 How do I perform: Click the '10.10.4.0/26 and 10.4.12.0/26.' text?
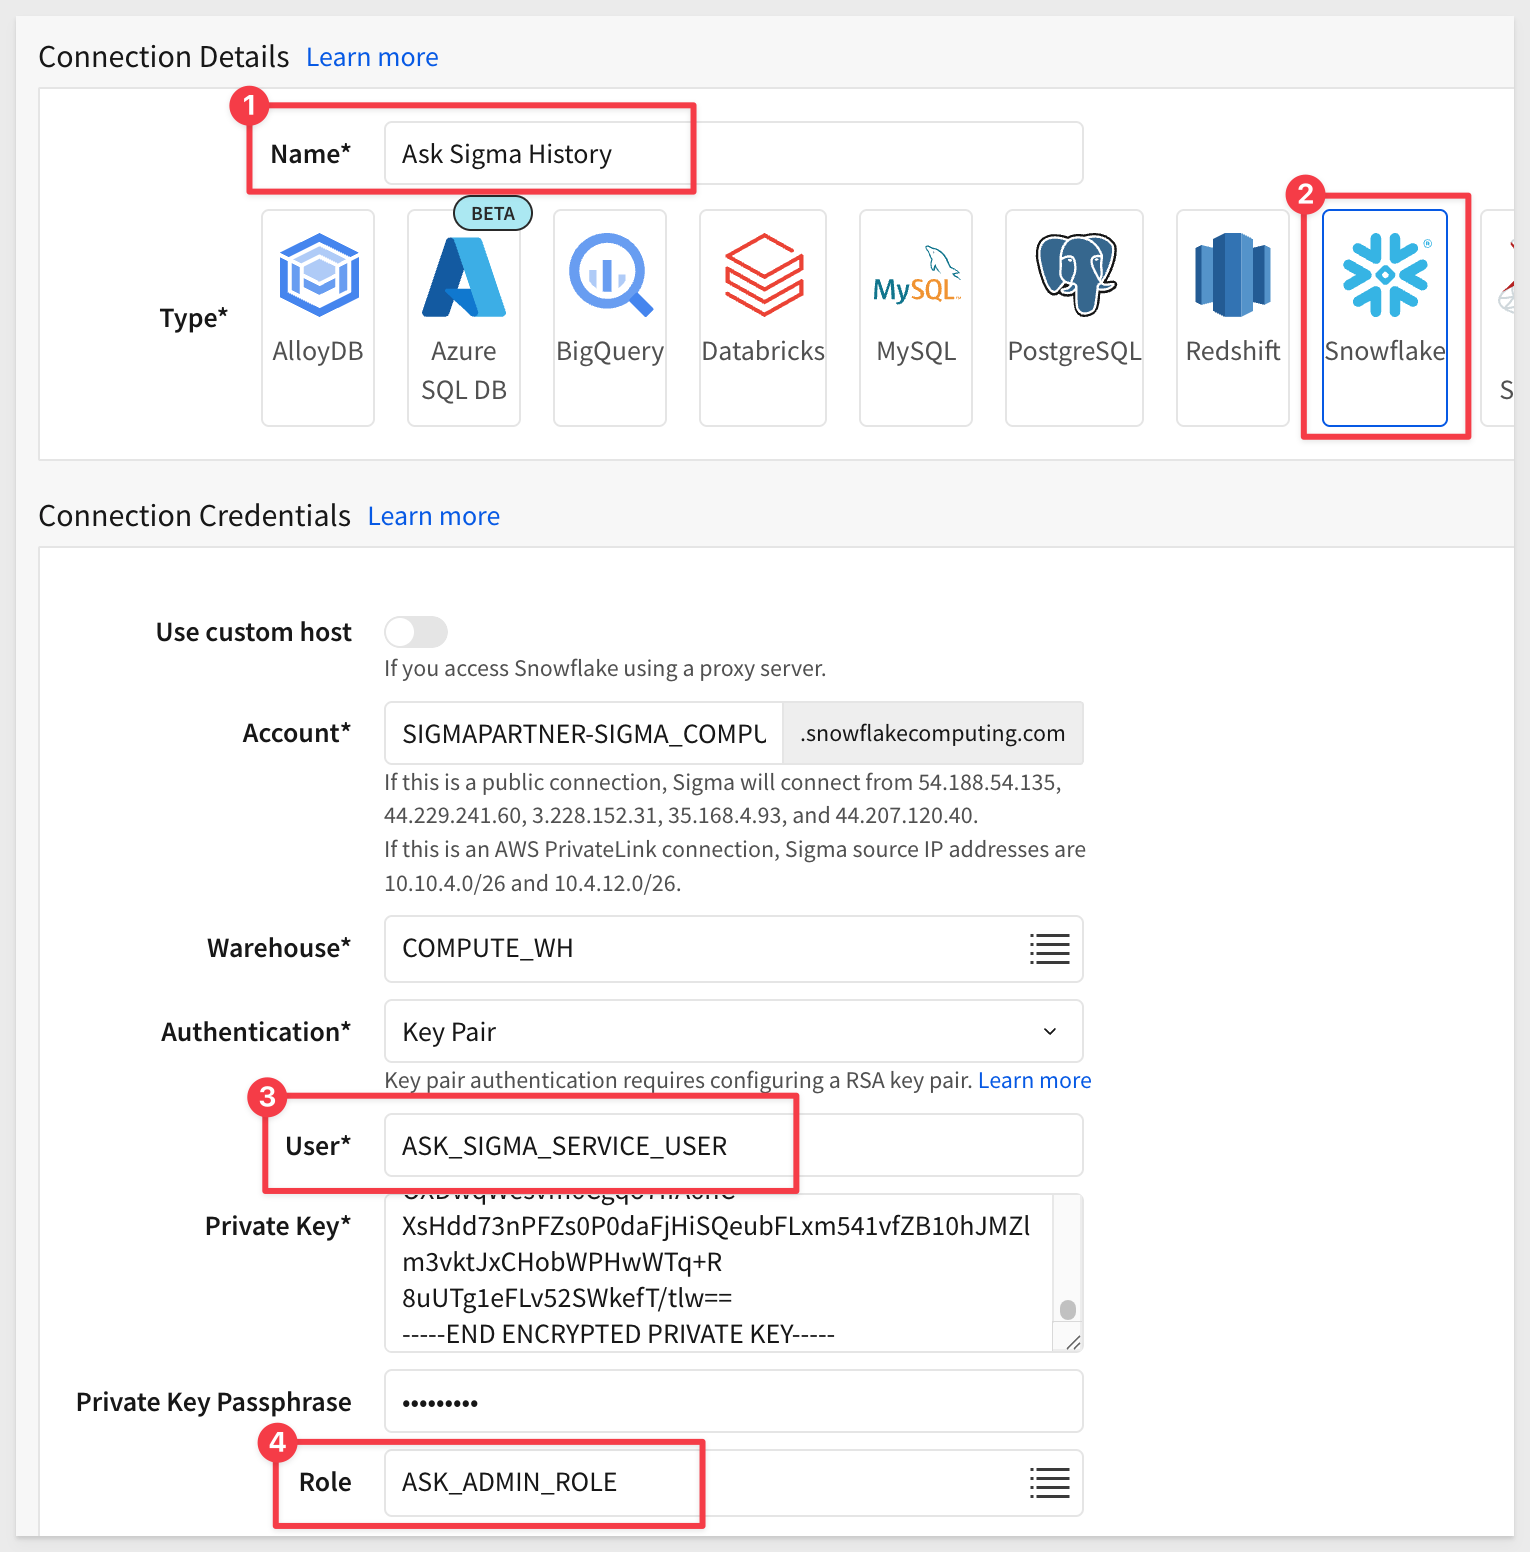pos(532,883)
